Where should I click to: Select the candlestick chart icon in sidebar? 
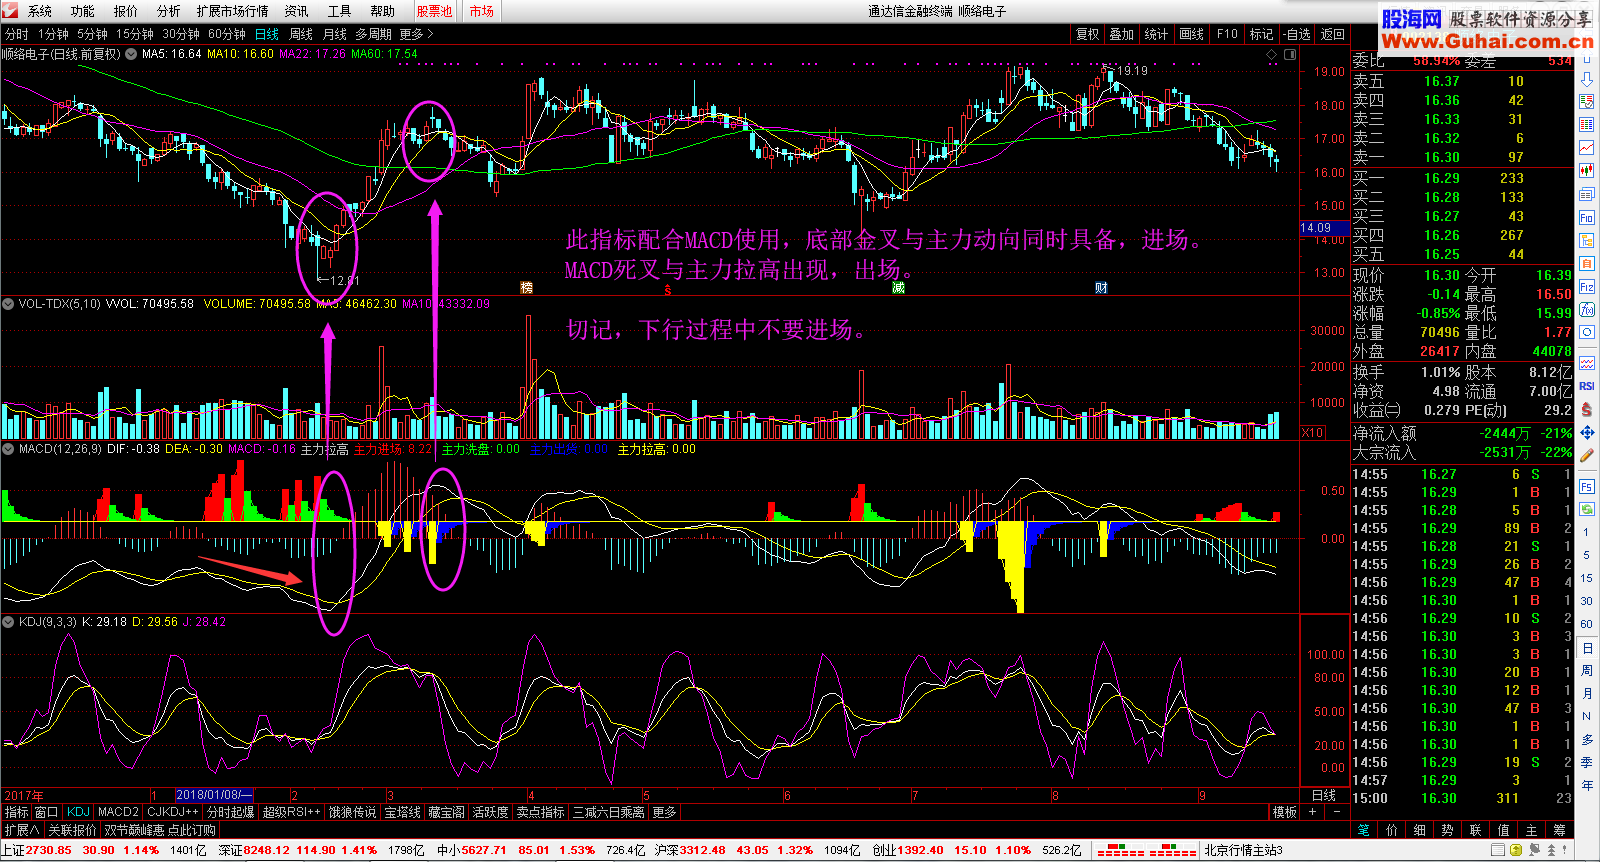(x=1587, y=171)
